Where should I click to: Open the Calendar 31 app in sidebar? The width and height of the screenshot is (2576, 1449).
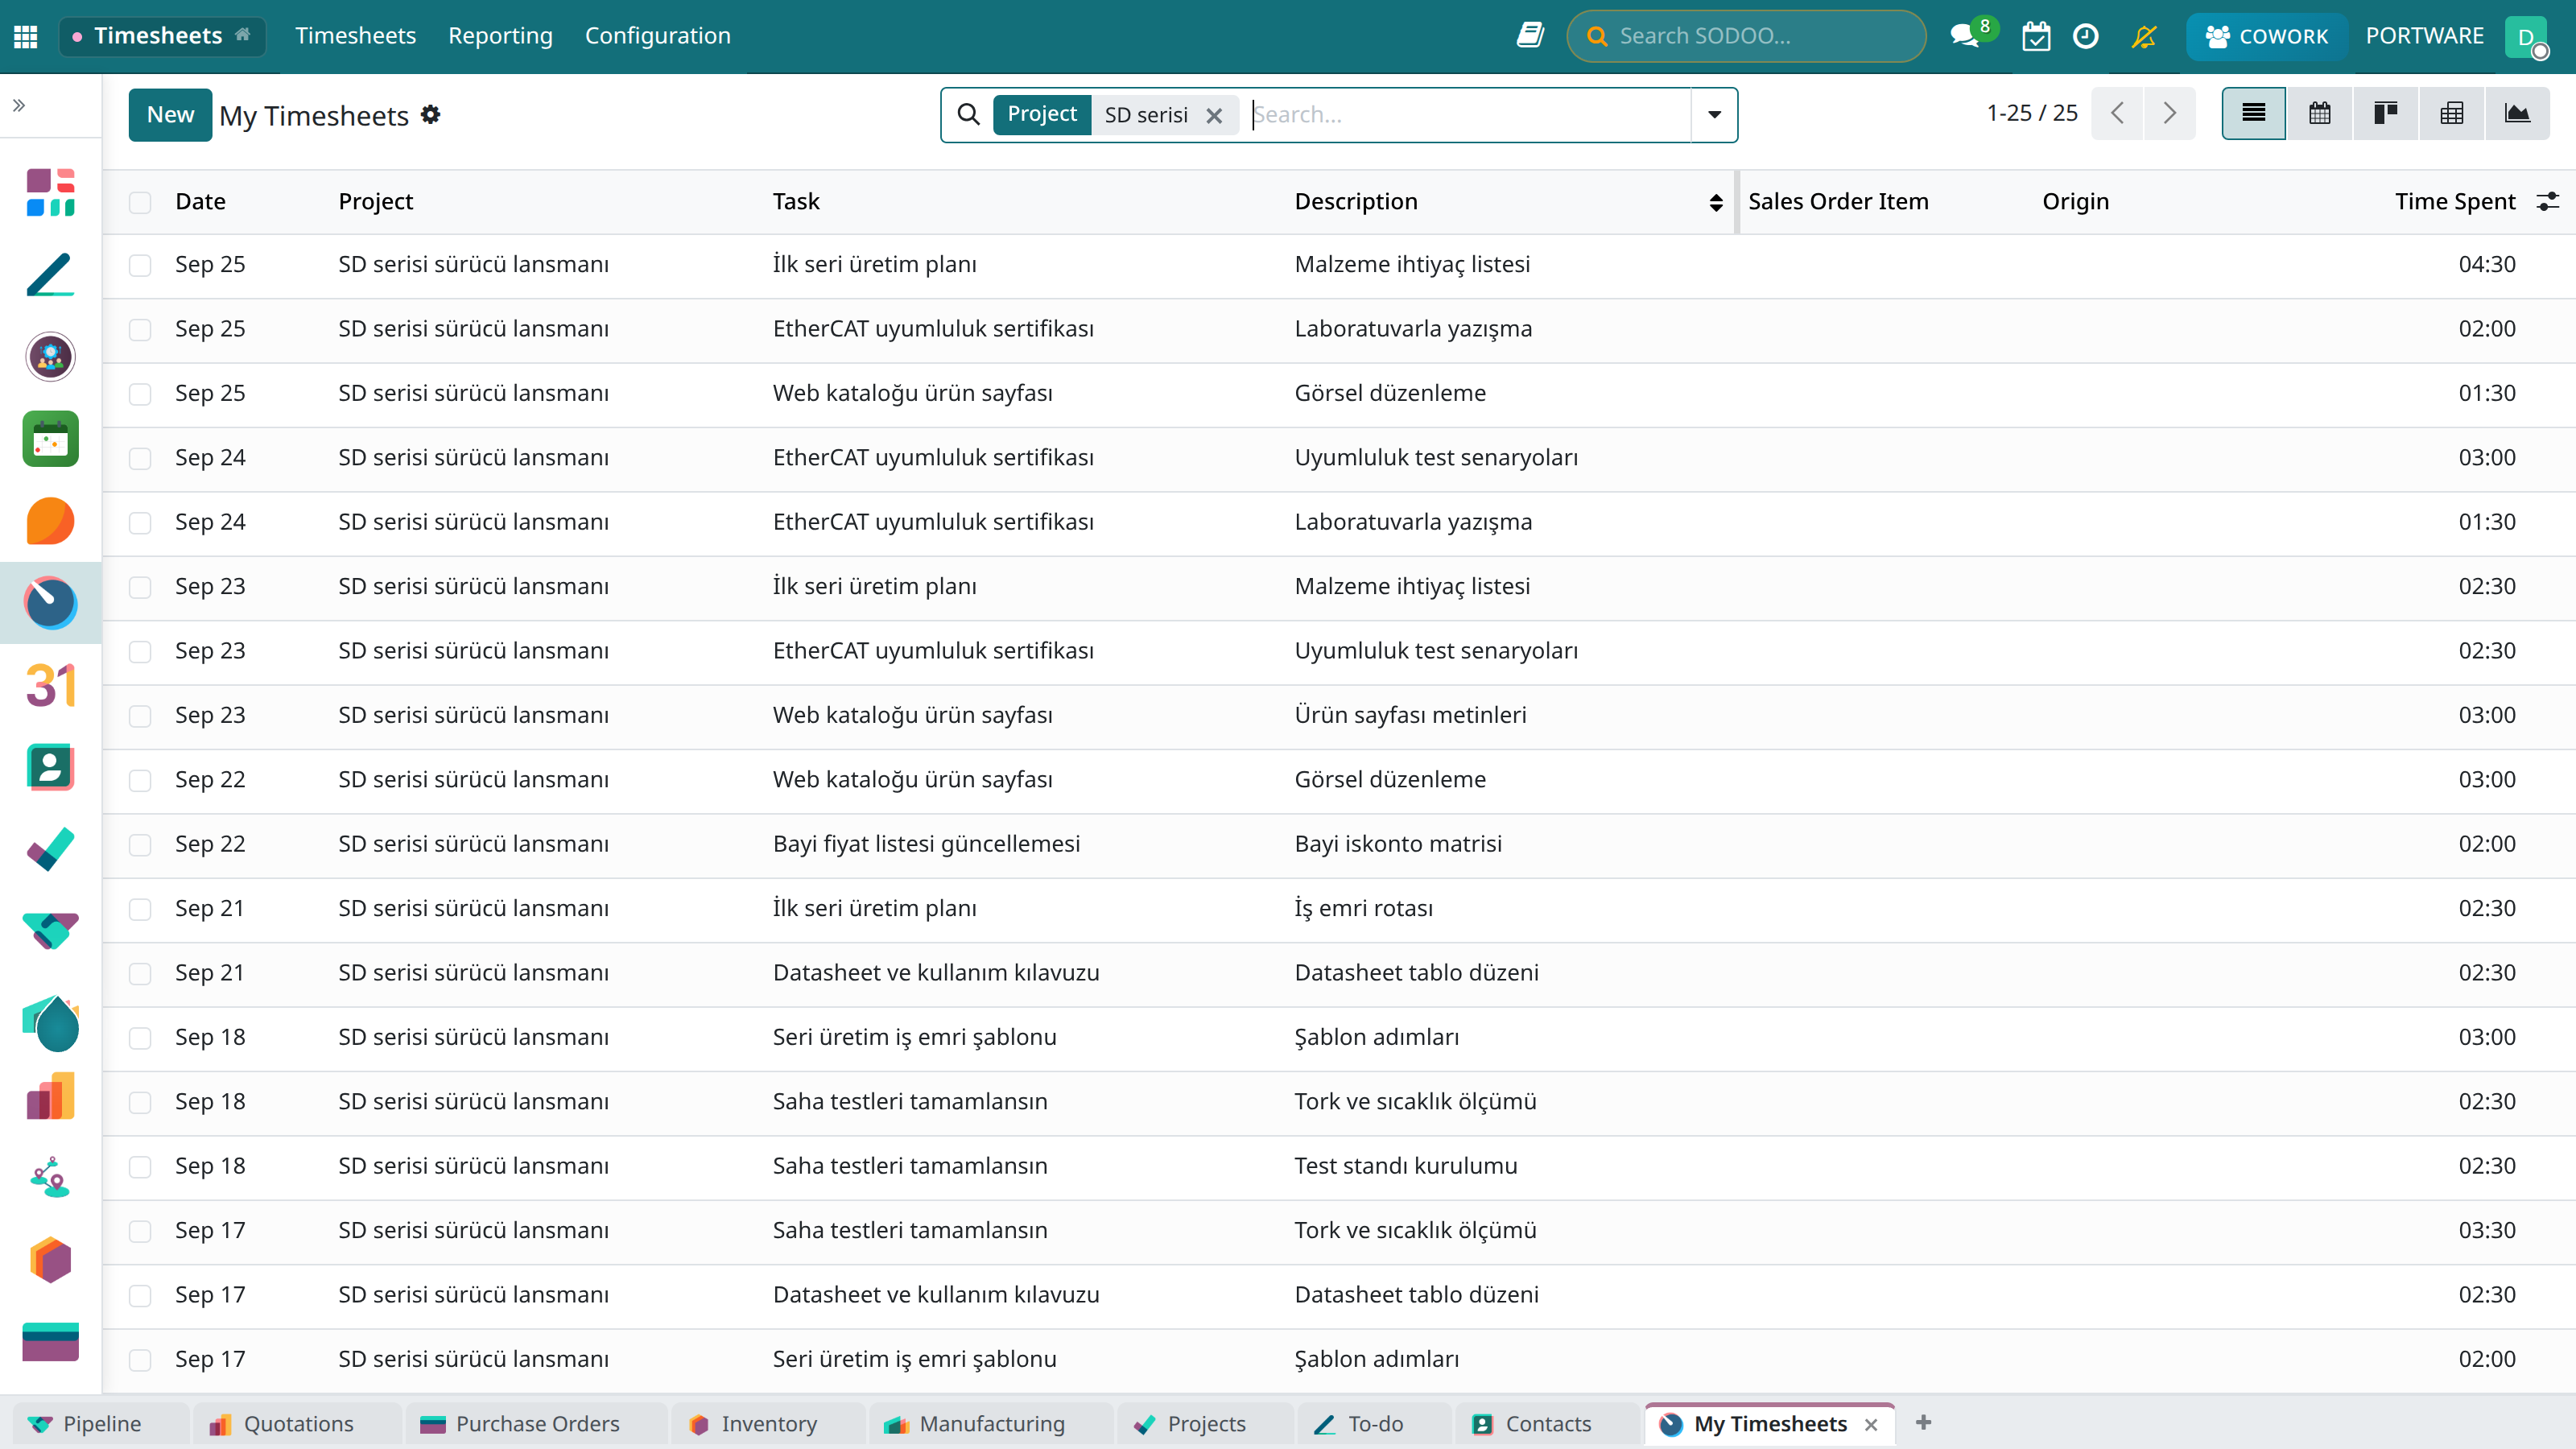tap(50, 685)
